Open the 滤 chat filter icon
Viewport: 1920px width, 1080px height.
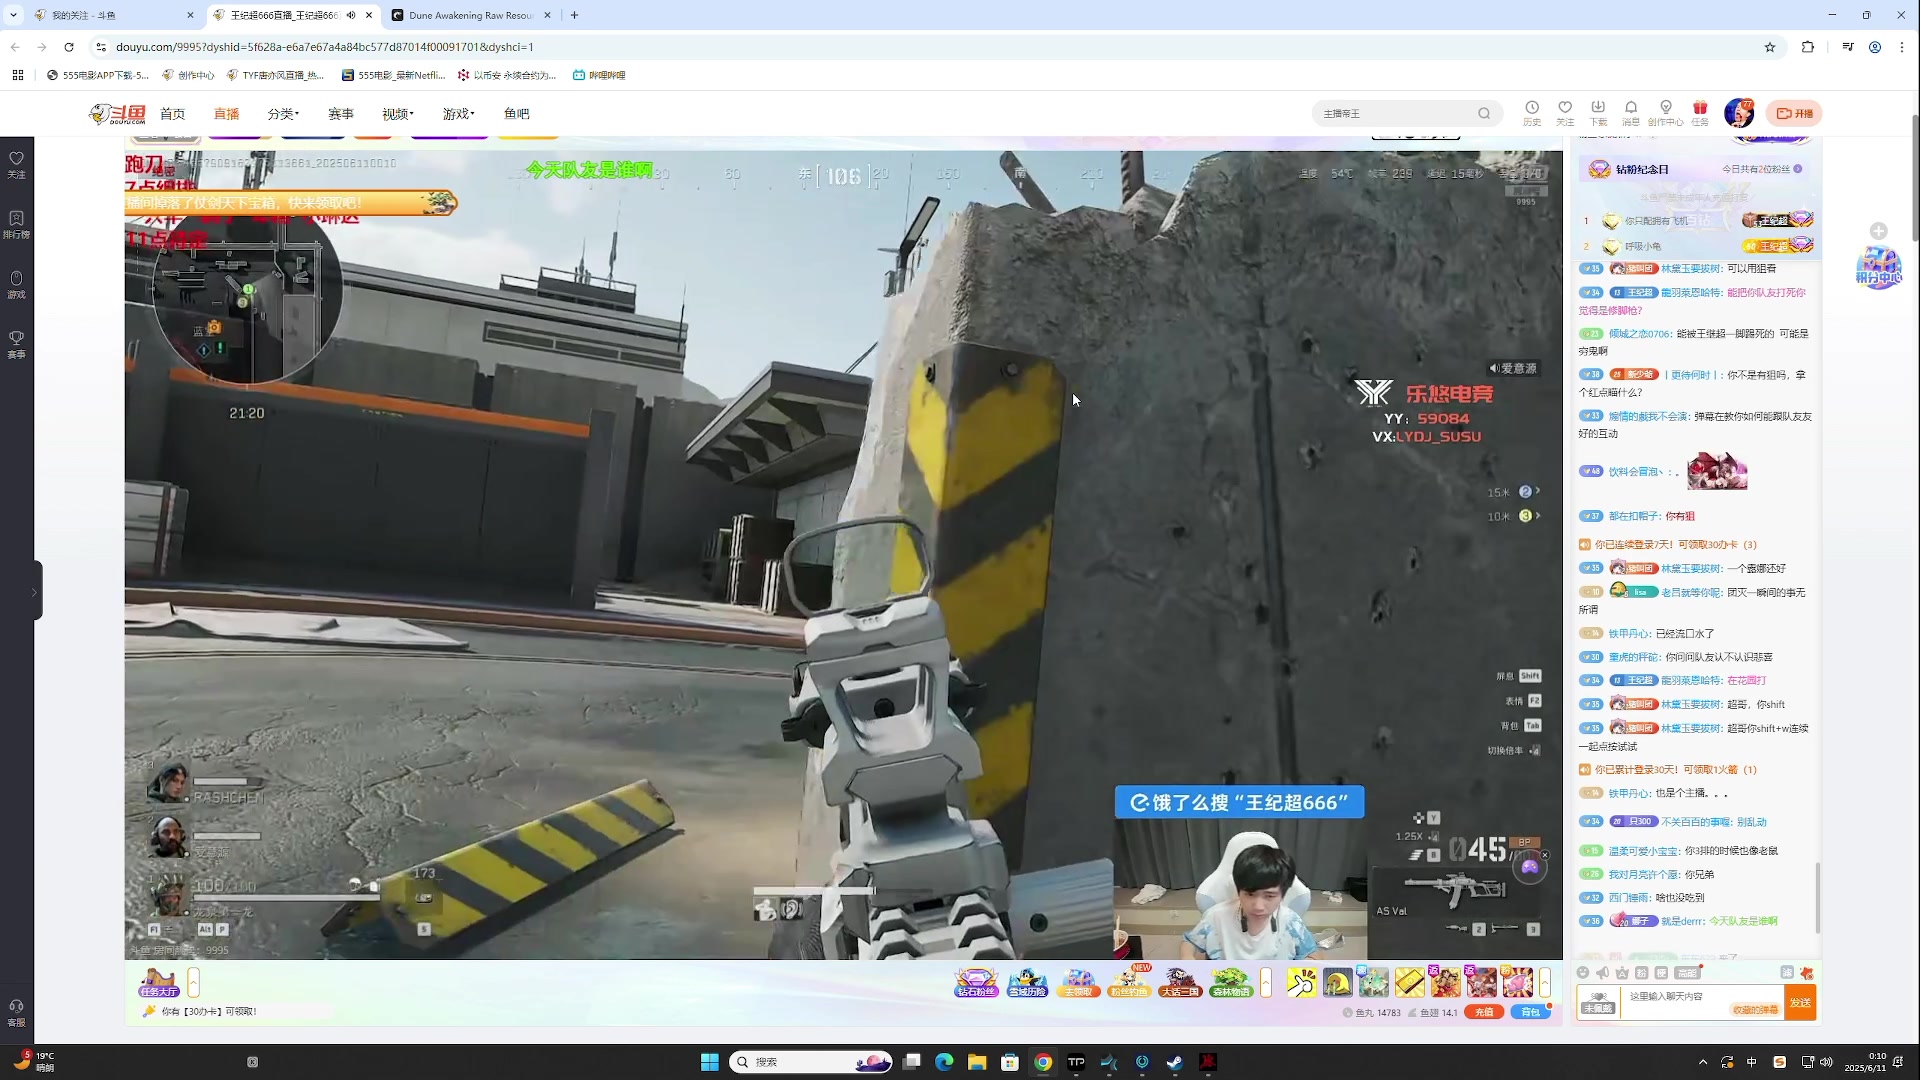coord(1787,973)
